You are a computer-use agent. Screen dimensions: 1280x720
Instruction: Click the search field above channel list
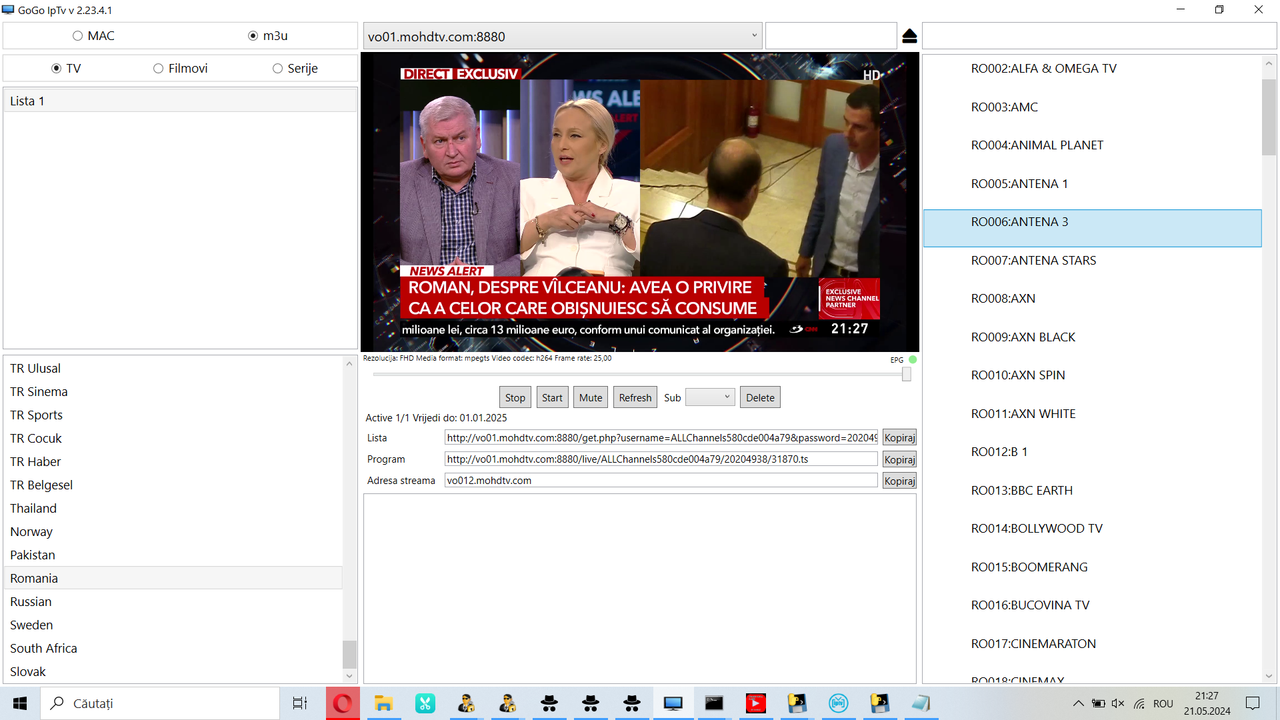[x=1099, y=36]
